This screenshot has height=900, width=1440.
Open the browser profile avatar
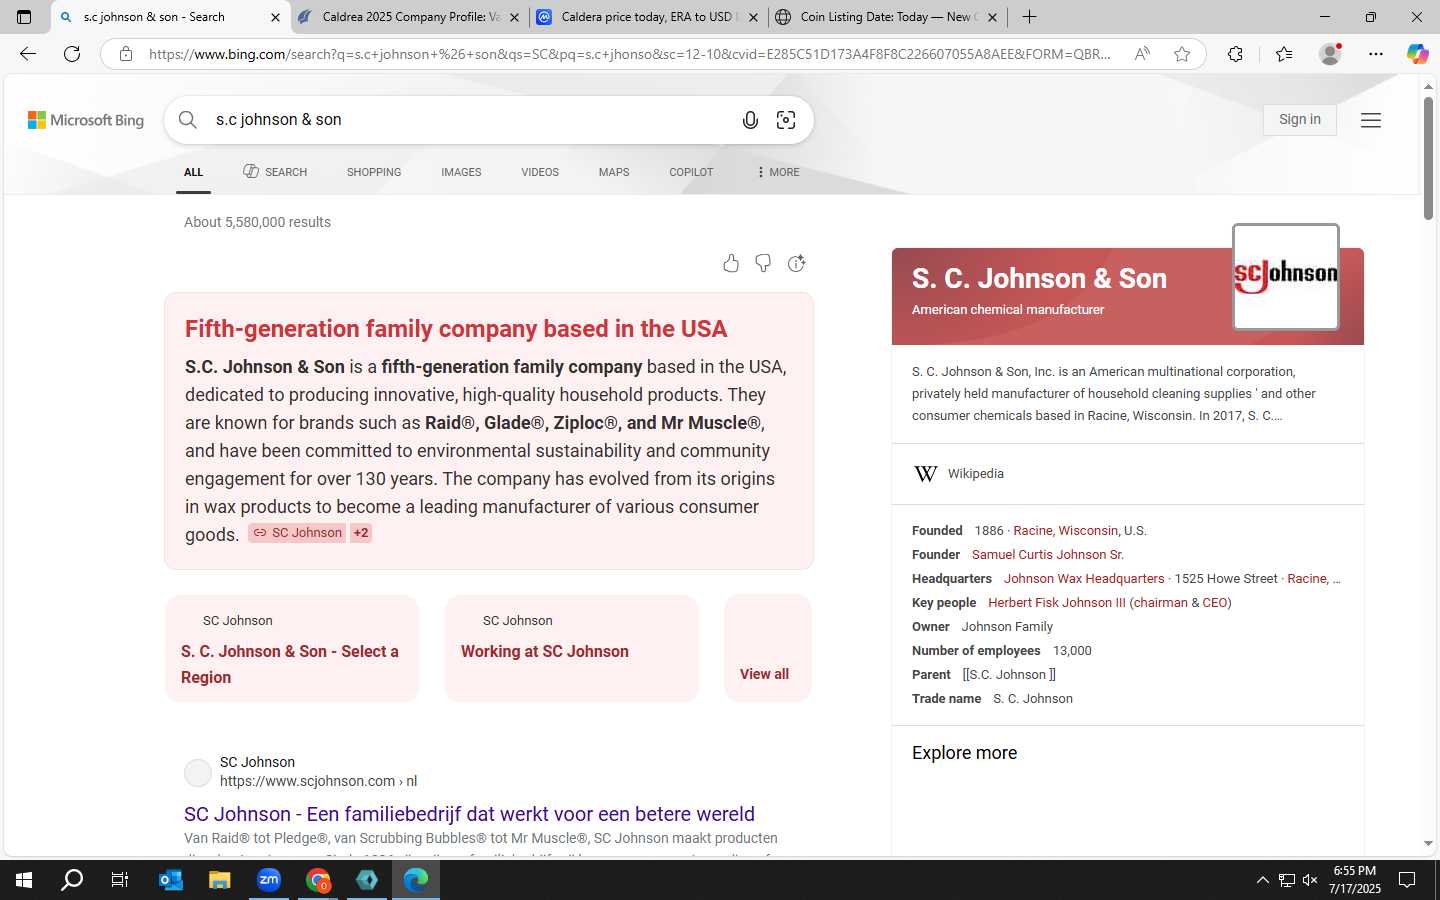coord(1330,54)
